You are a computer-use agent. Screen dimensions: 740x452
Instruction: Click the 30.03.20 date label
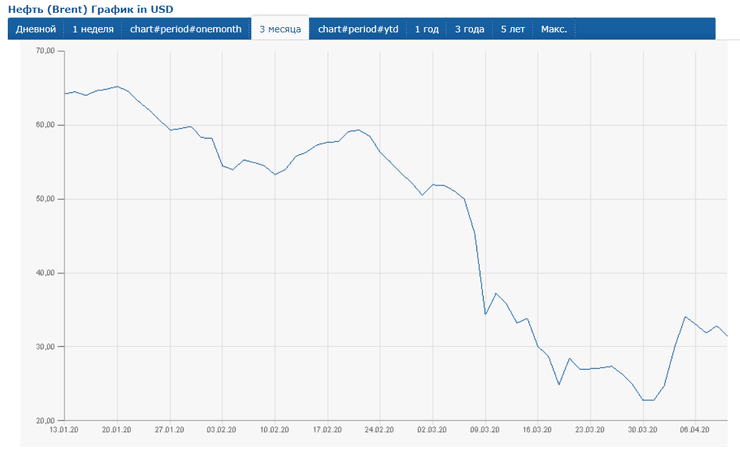(x=642, y=430)
